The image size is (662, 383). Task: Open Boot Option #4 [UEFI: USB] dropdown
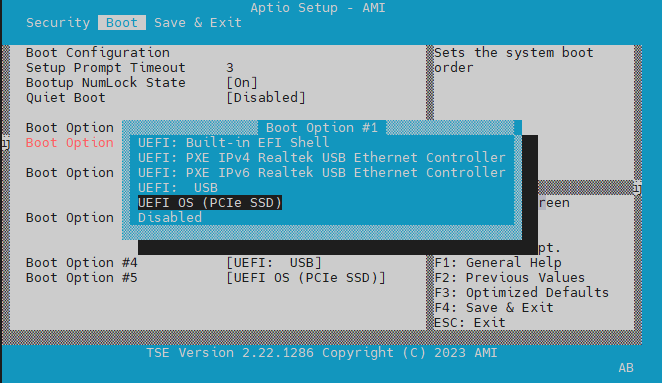point(274,263)
